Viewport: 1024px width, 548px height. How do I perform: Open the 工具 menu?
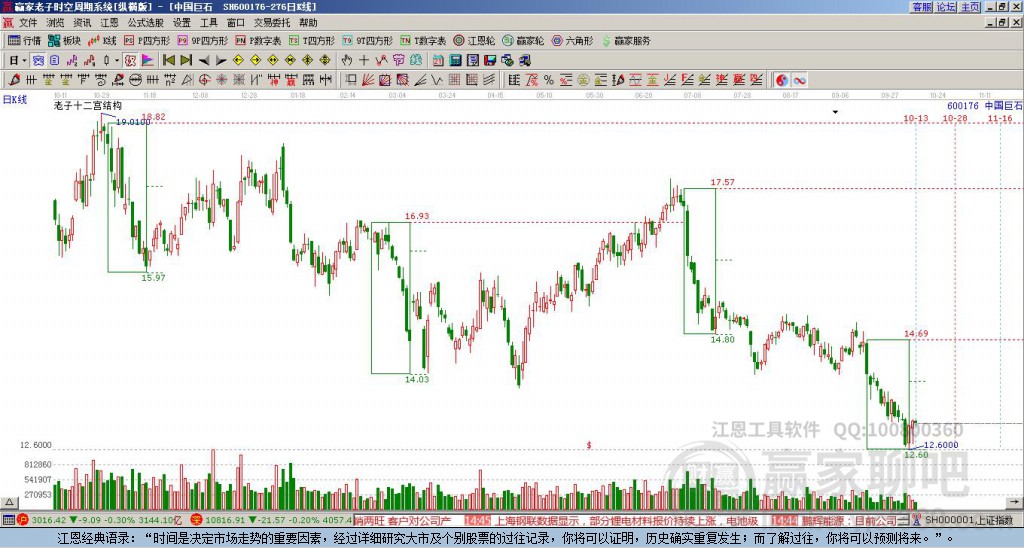point(209,23)
